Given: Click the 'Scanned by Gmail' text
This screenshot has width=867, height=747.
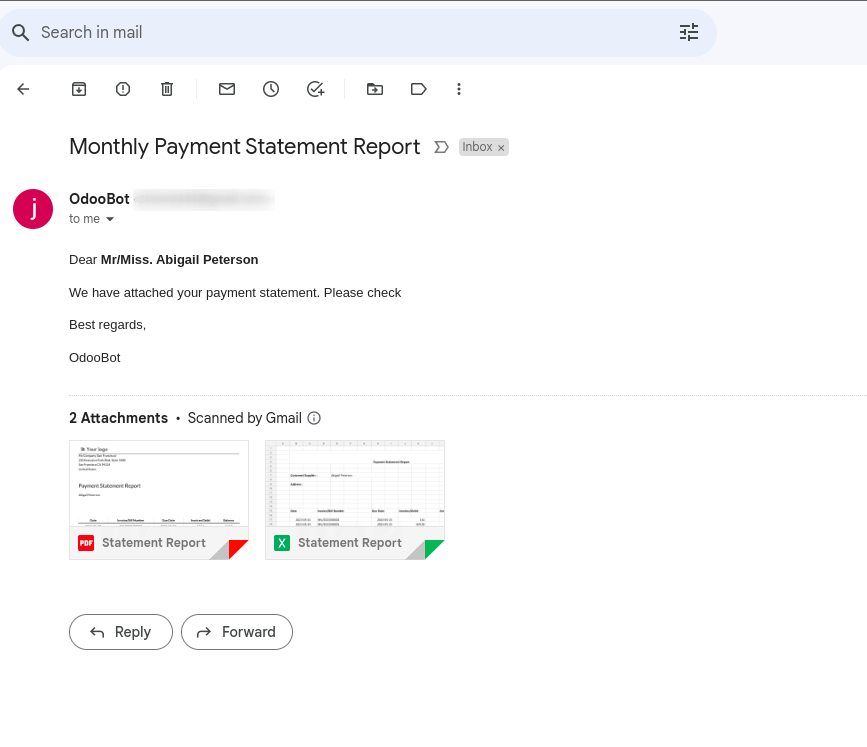Looking at the screenshot, I should tap(244, 418).
